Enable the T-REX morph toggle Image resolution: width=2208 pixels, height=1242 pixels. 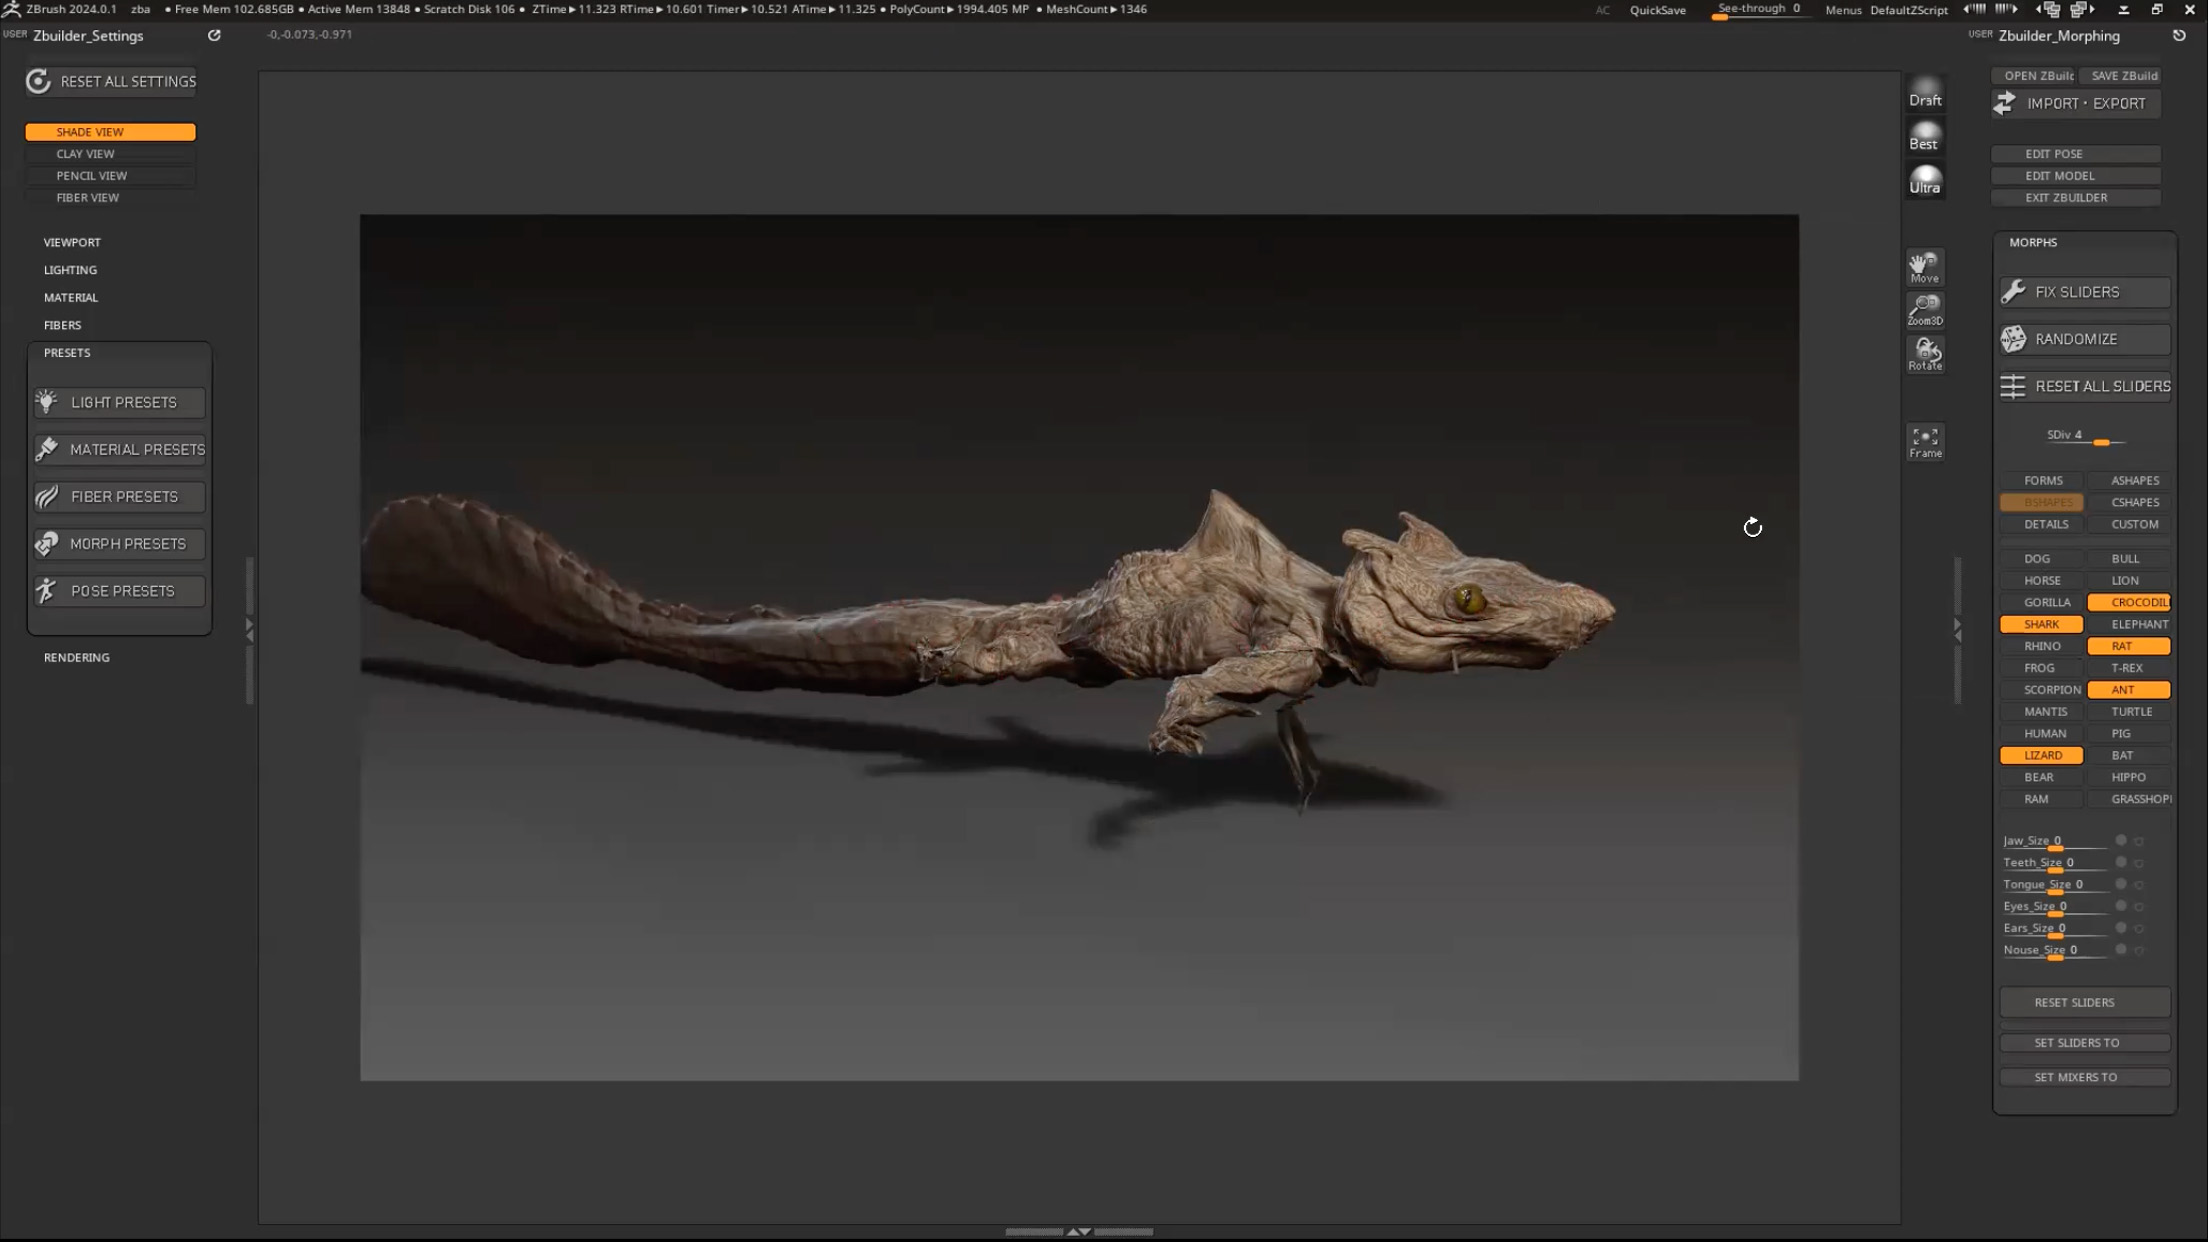pyautogui.click(x=2127, y=668)
